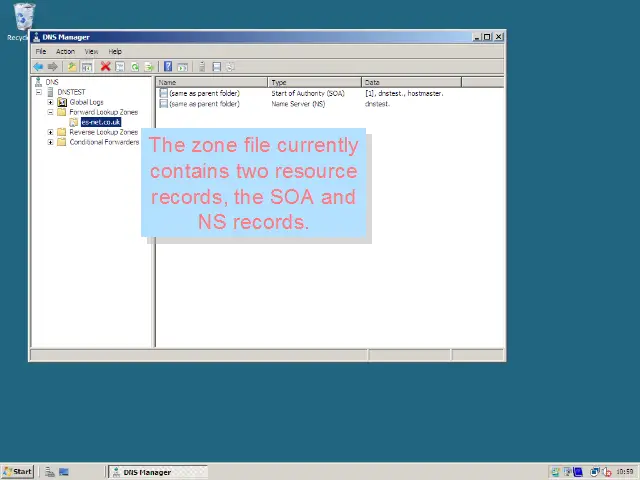
Task: Click the Show Desktop quick launch icon
Action: tap(64, 472)
